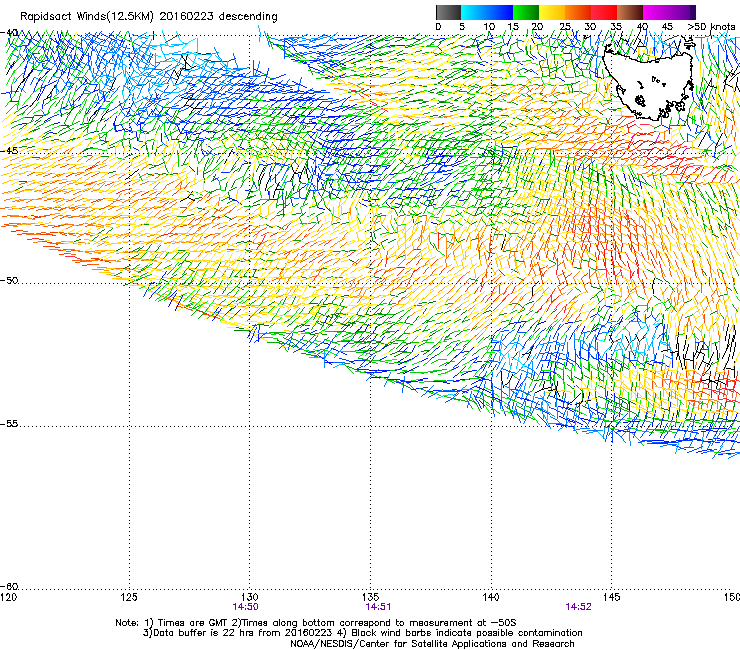This screenshot has height=650, width=740.
Task: Click the purple 14:51 time stamp
Action: click(x=378, y=607)
